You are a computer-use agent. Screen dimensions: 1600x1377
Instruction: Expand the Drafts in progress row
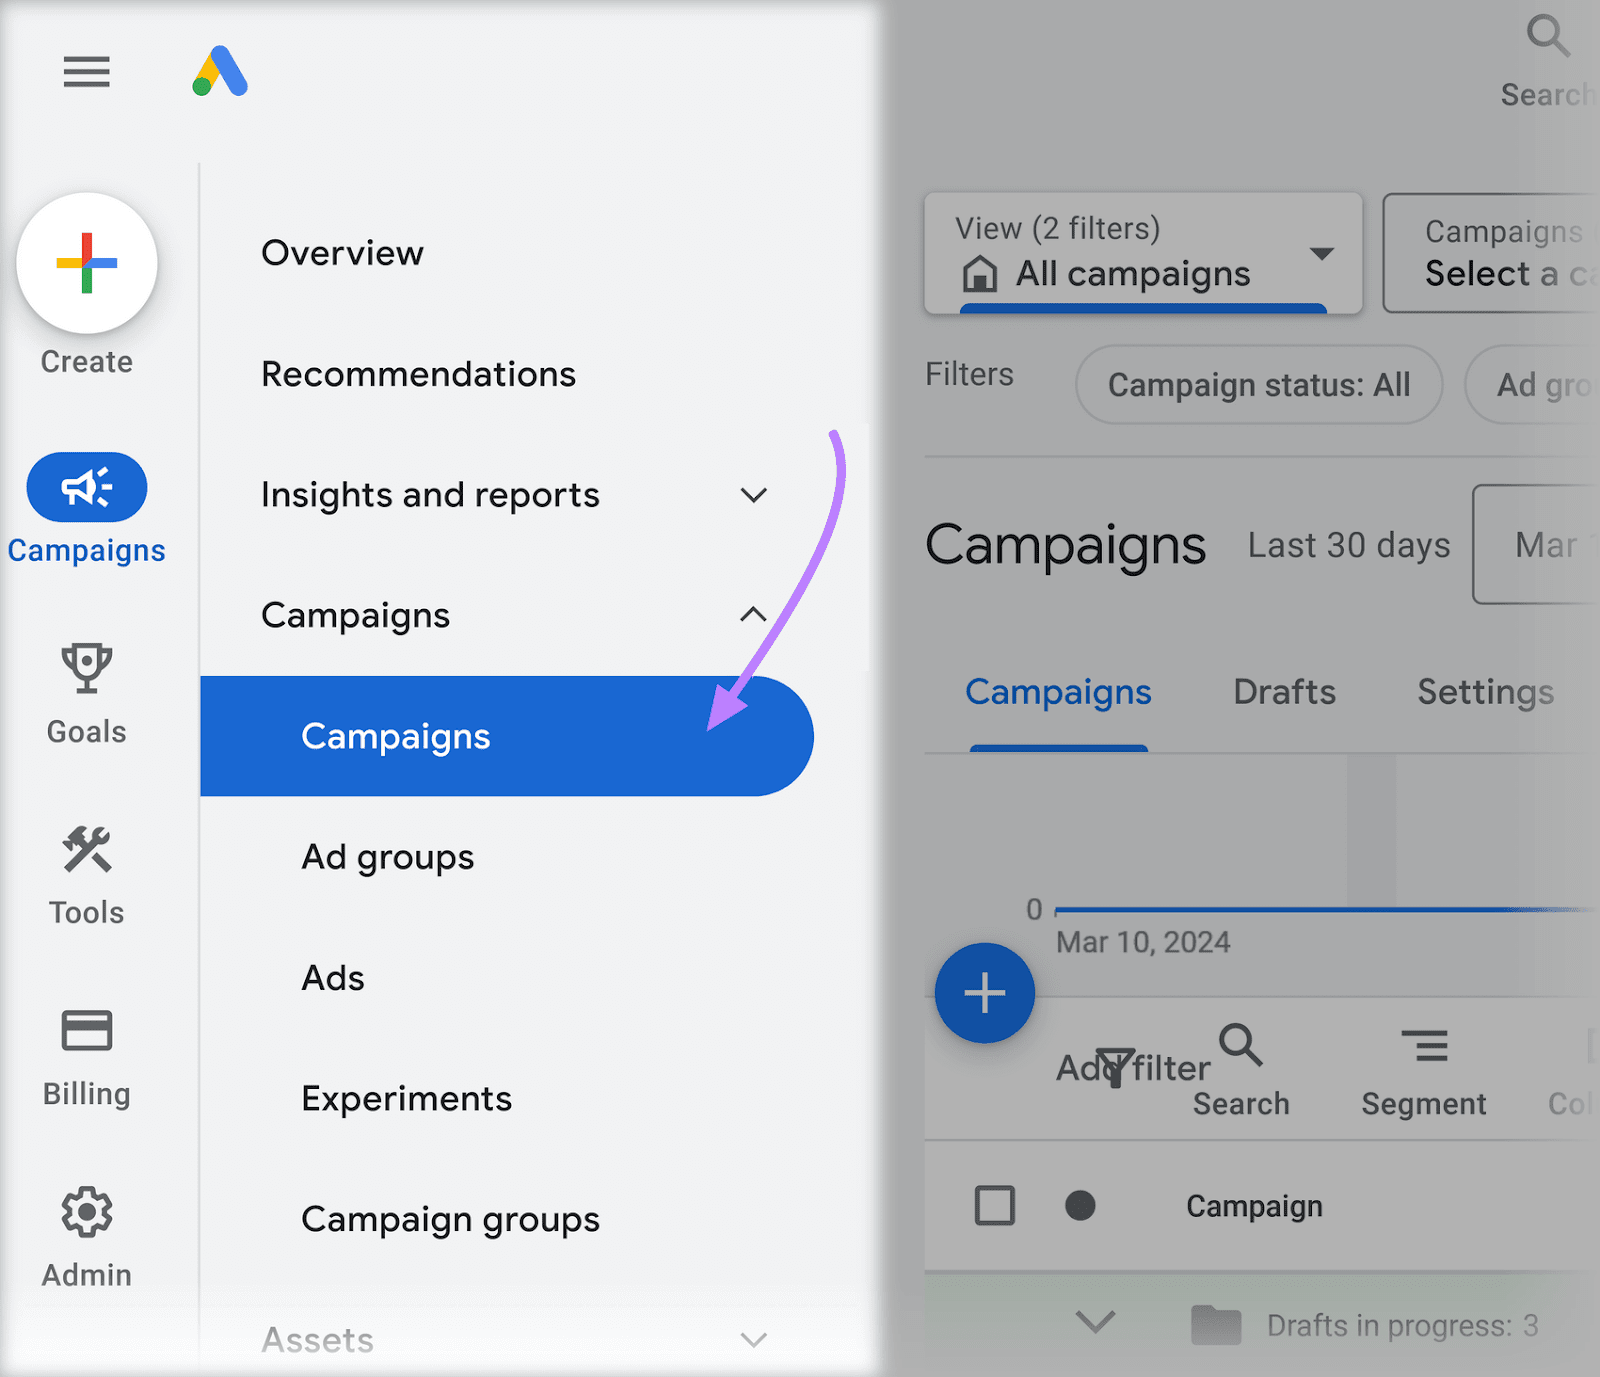[x=1095, y=1323]
